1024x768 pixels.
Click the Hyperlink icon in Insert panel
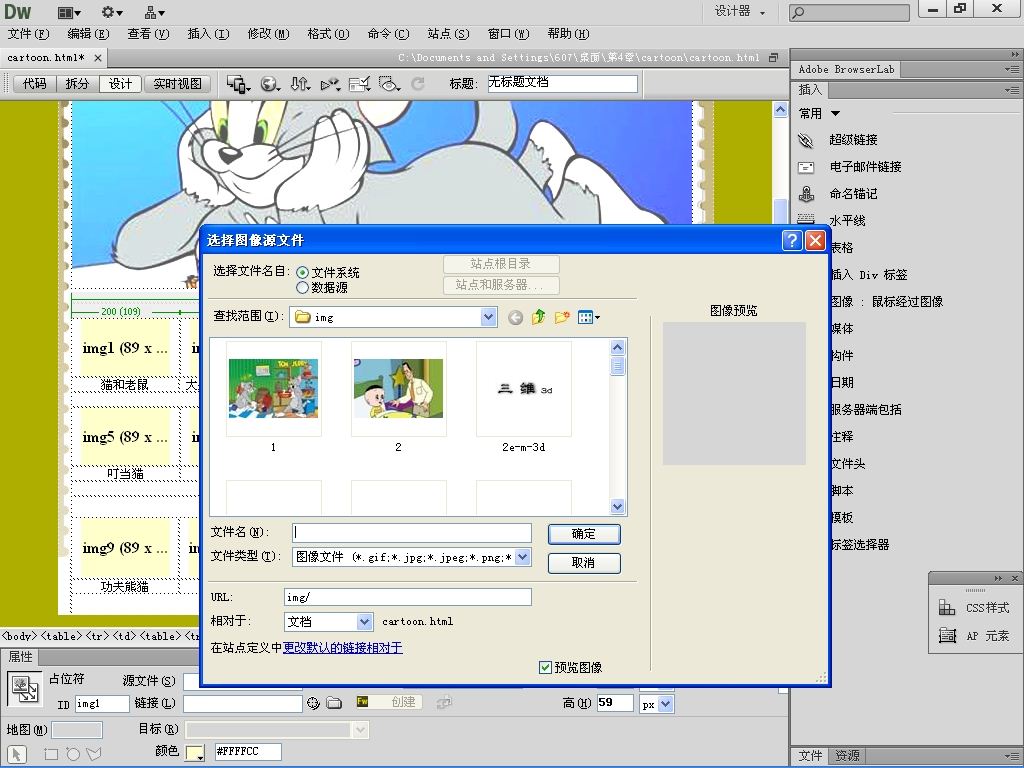pos(807,140)
